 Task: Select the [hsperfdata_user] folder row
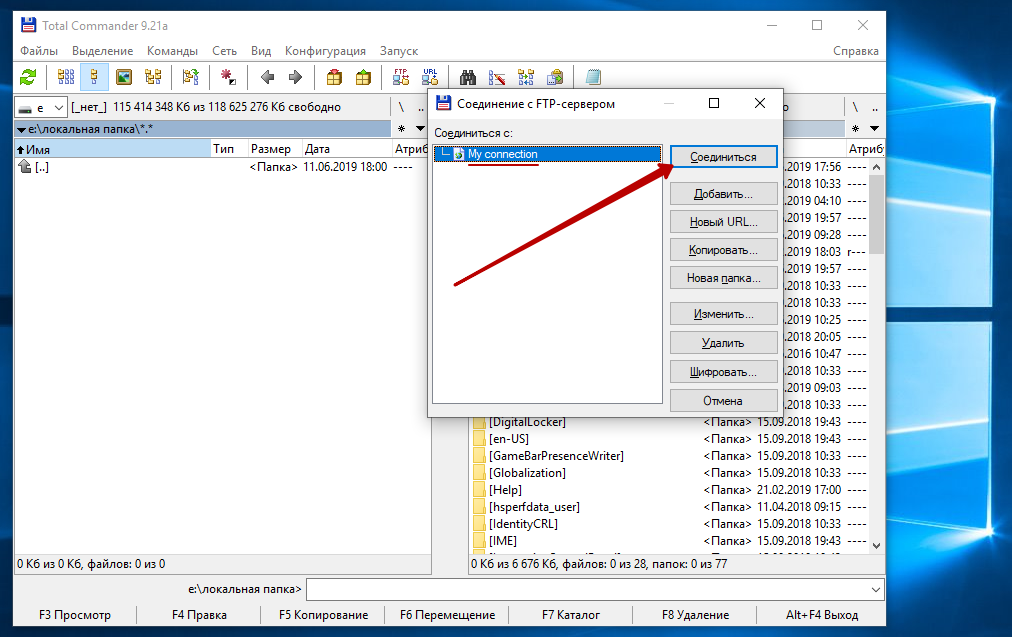coord(669,507)
